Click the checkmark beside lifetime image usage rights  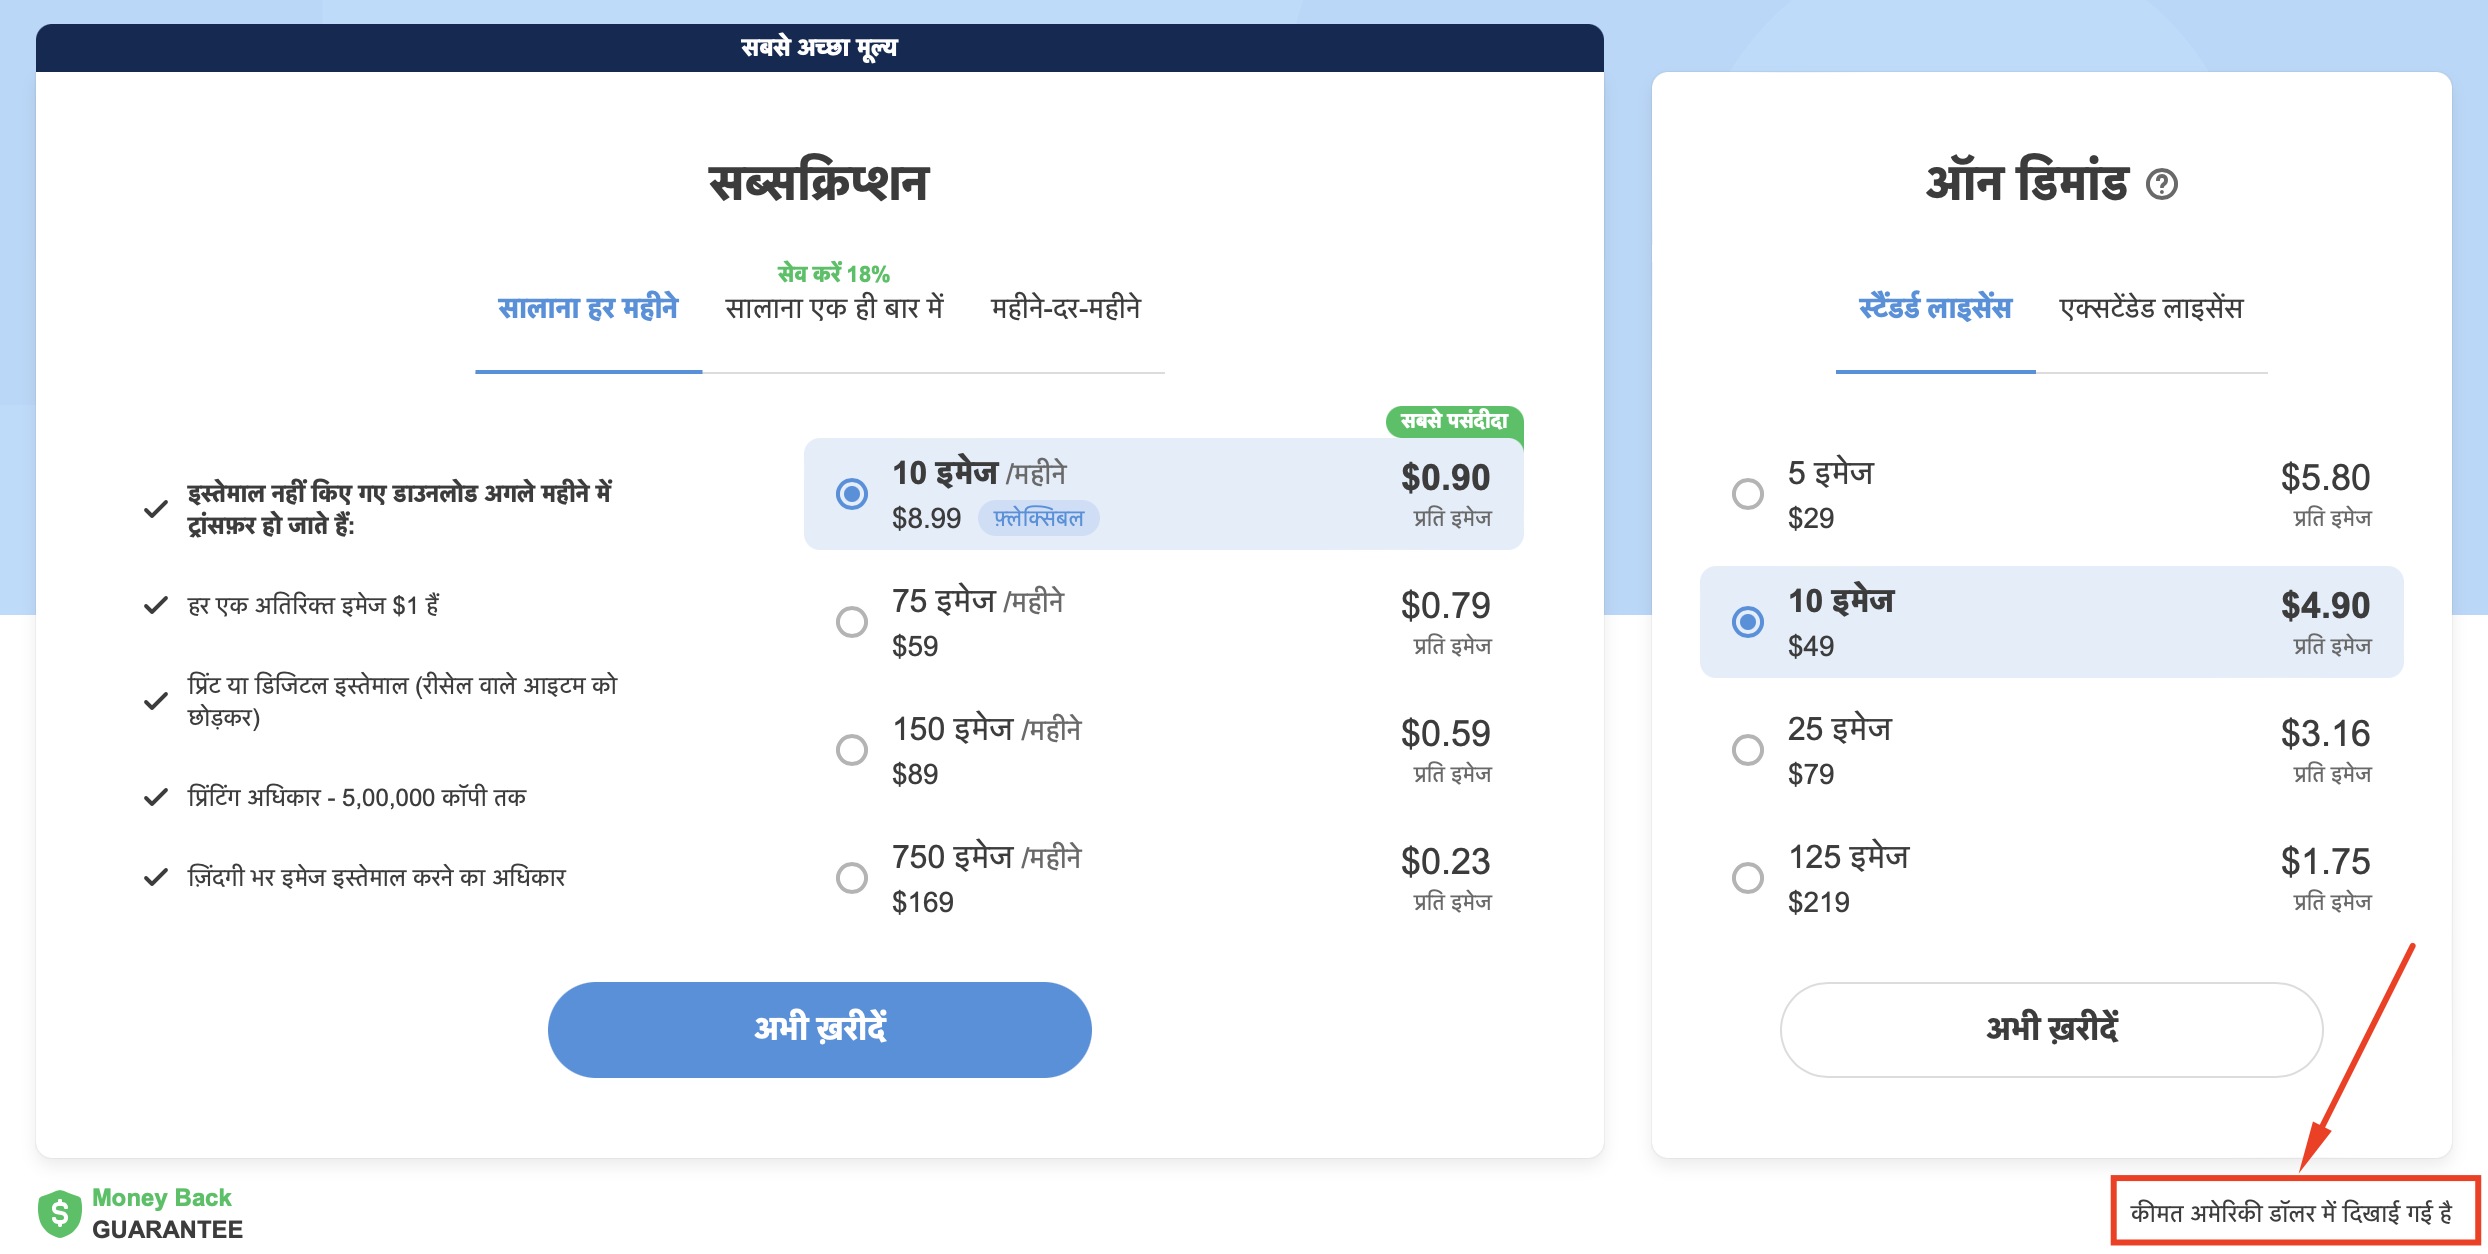pos(155,877)
